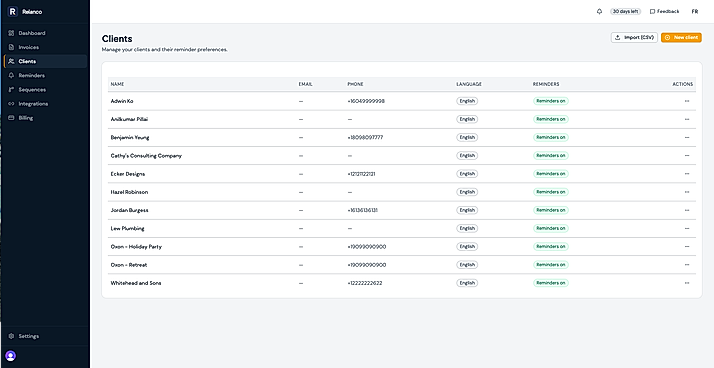Click English badge for Adwin Ko
714x368 pixels.
(467, 101)
